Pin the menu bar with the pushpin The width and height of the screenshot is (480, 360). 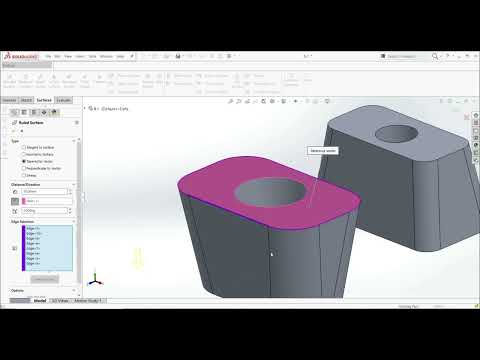(132, 56)
